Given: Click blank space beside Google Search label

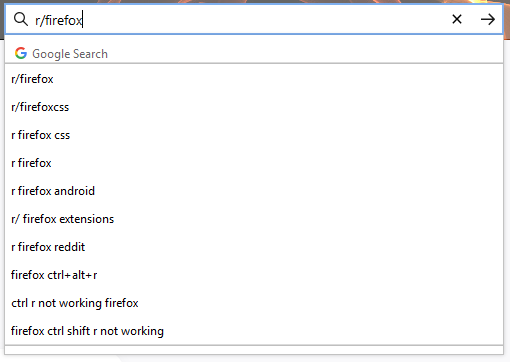Looking at the screenshot, I should pyautogui.click(x=305, y=54).
